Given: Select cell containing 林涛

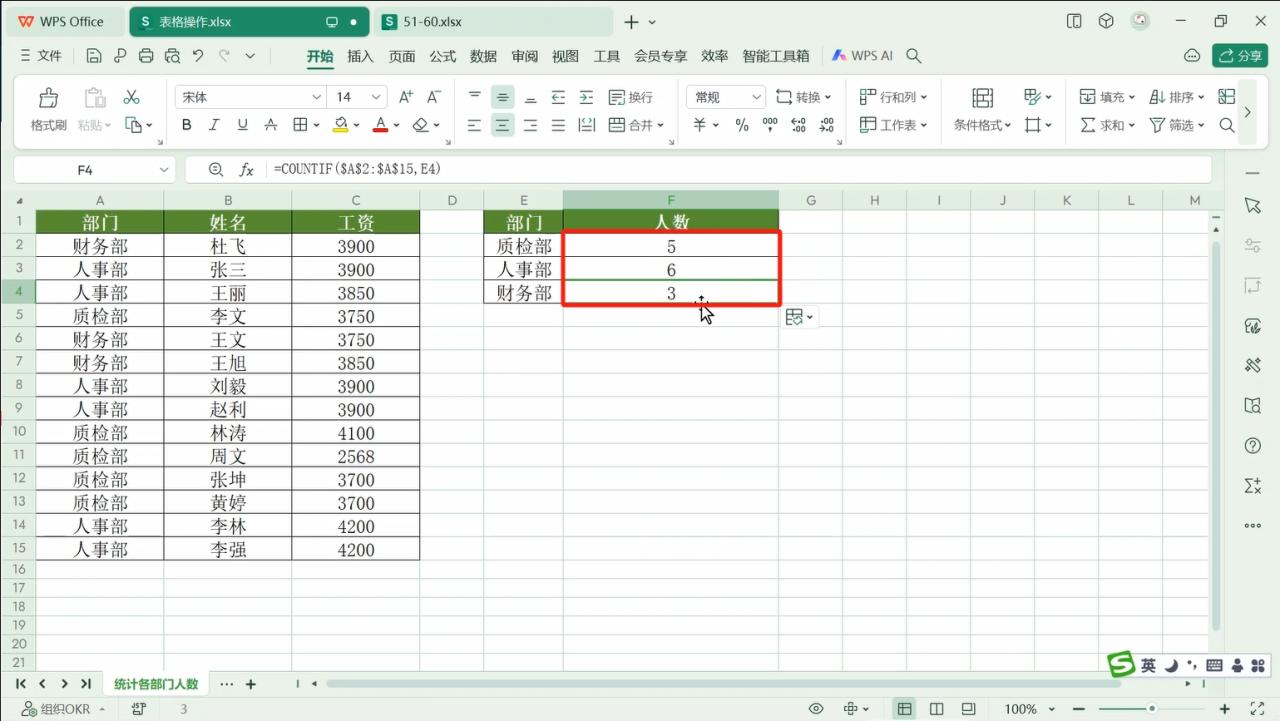Looking at the screenshot, I should point(228,433).
